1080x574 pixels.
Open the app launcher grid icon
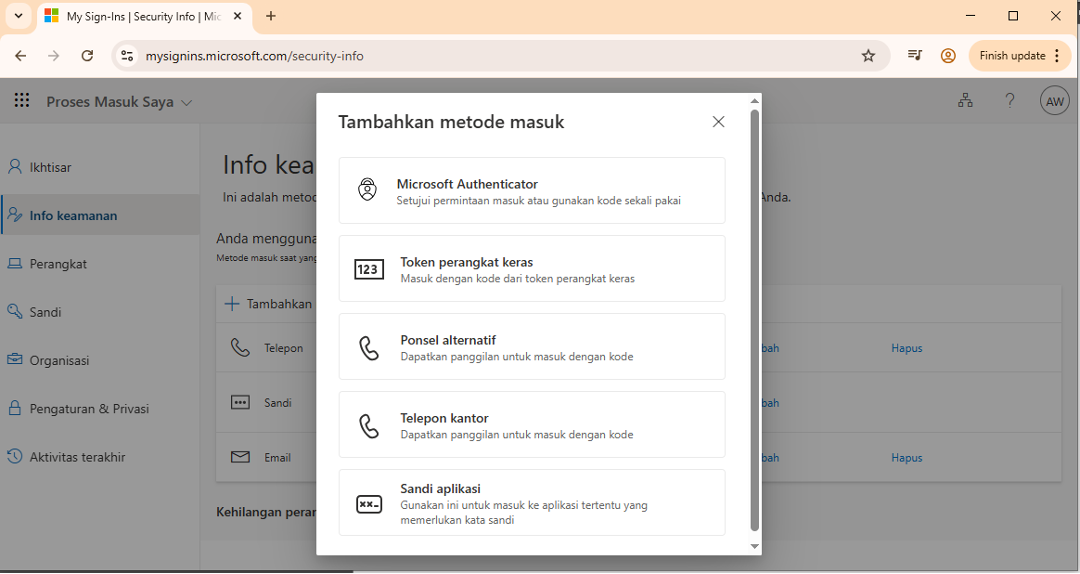click(22, 101)
